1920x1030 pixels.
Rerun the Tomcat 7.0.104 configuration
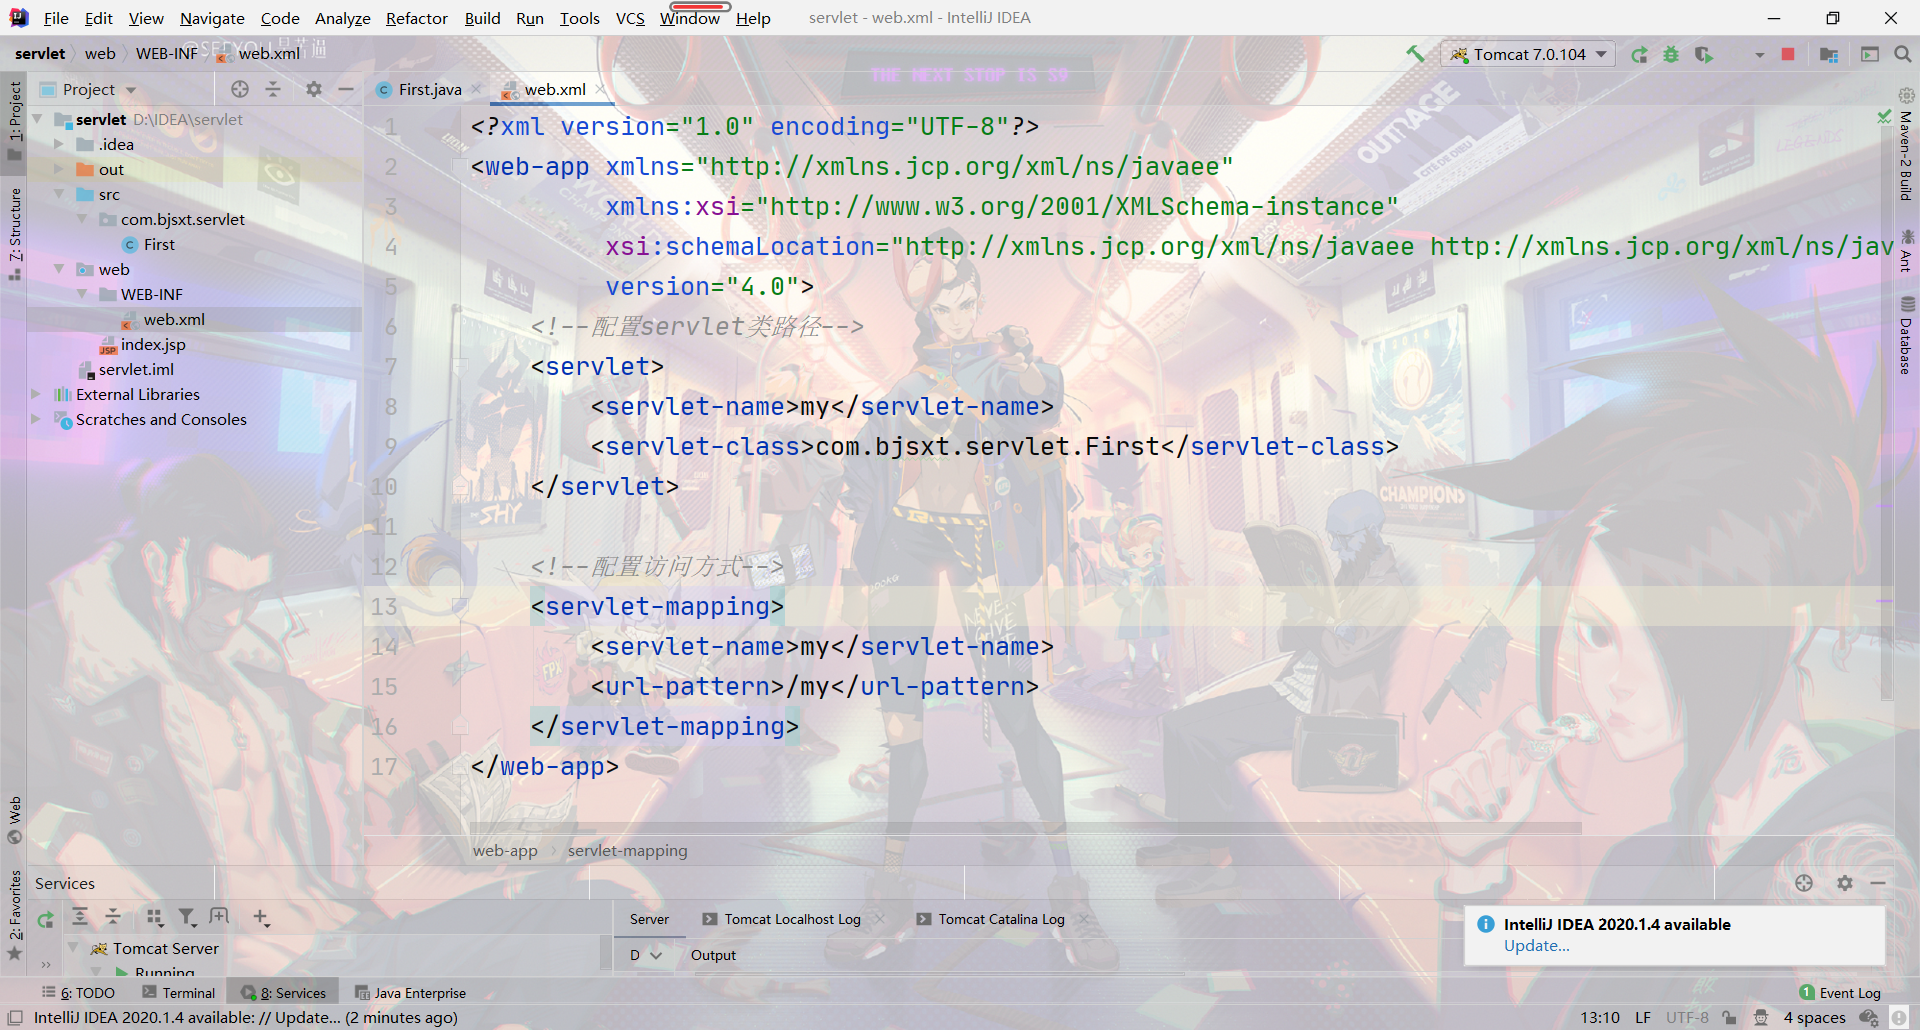(x=1639, y=54)
